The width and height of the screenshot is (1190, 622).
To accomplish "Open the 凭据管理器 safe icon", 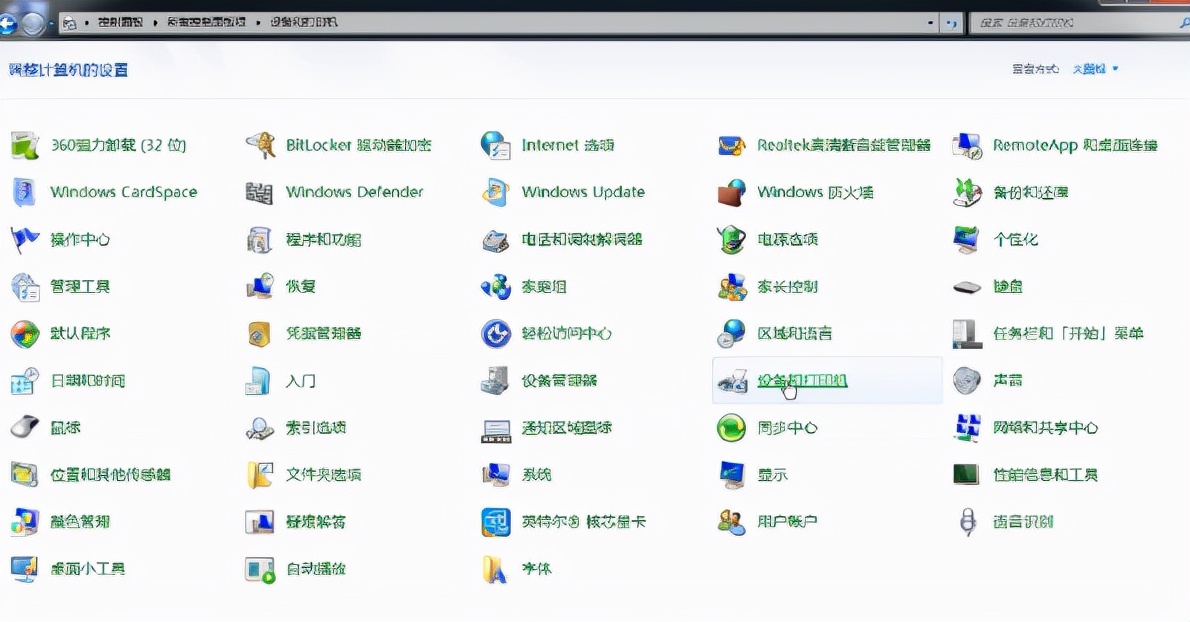I will coord(260,334).
